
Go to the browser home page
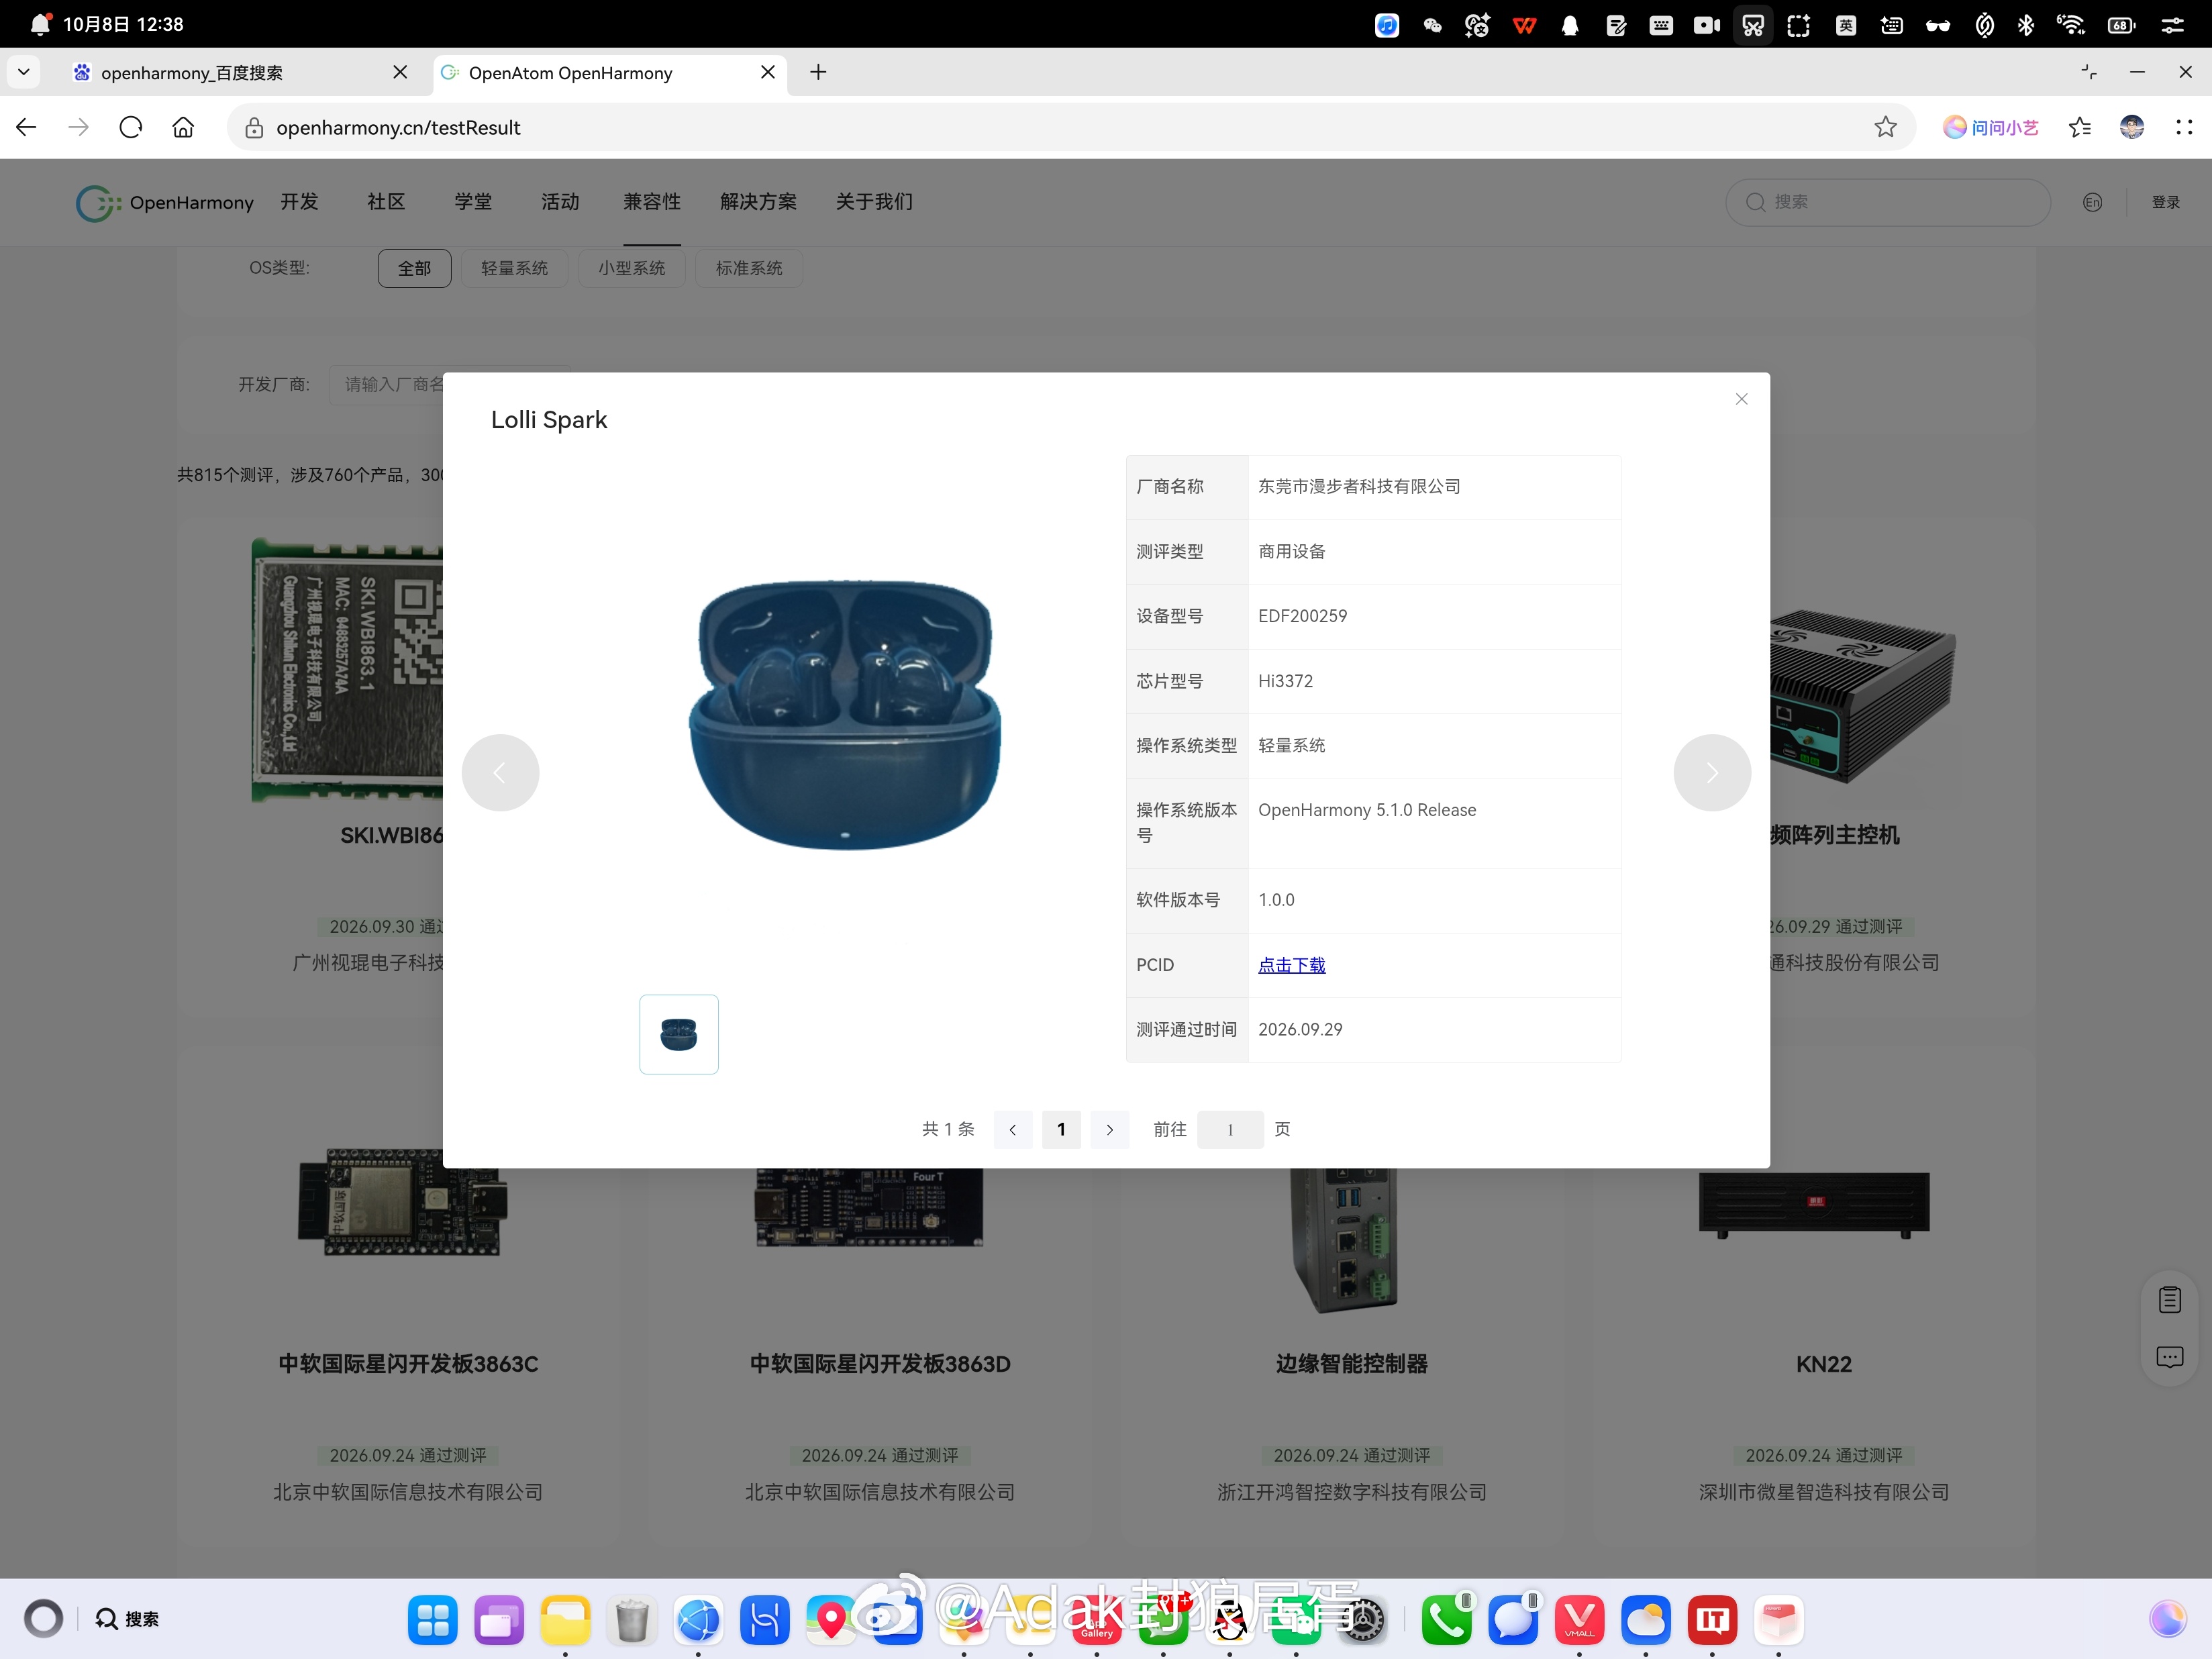183,127
